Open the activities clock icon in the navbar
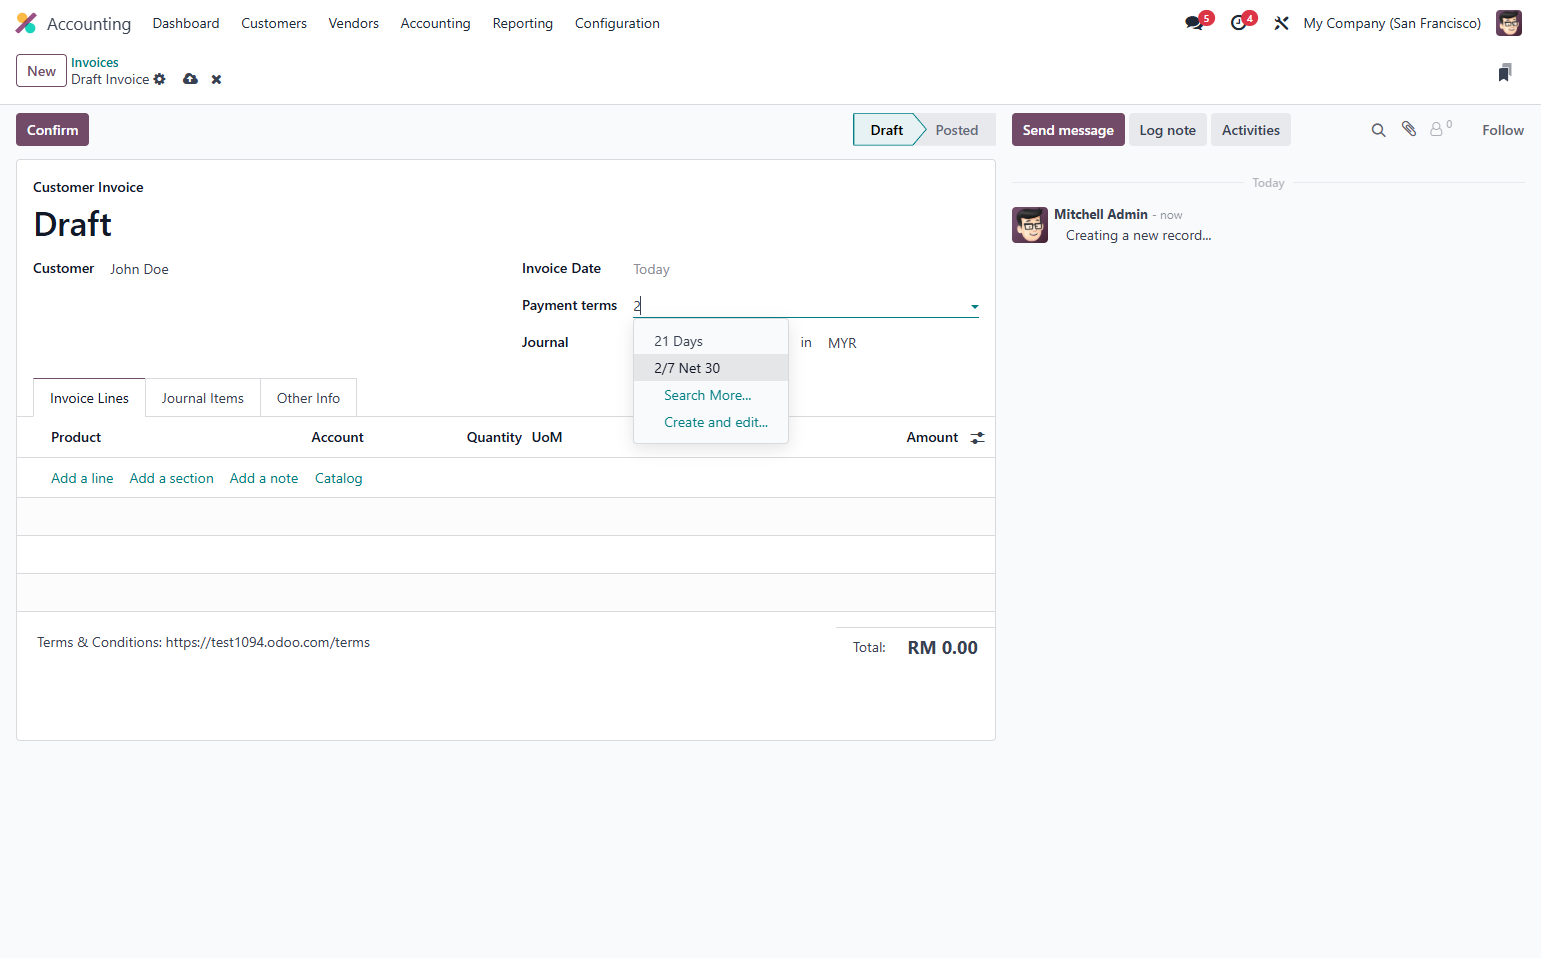 click(1239, 23)
